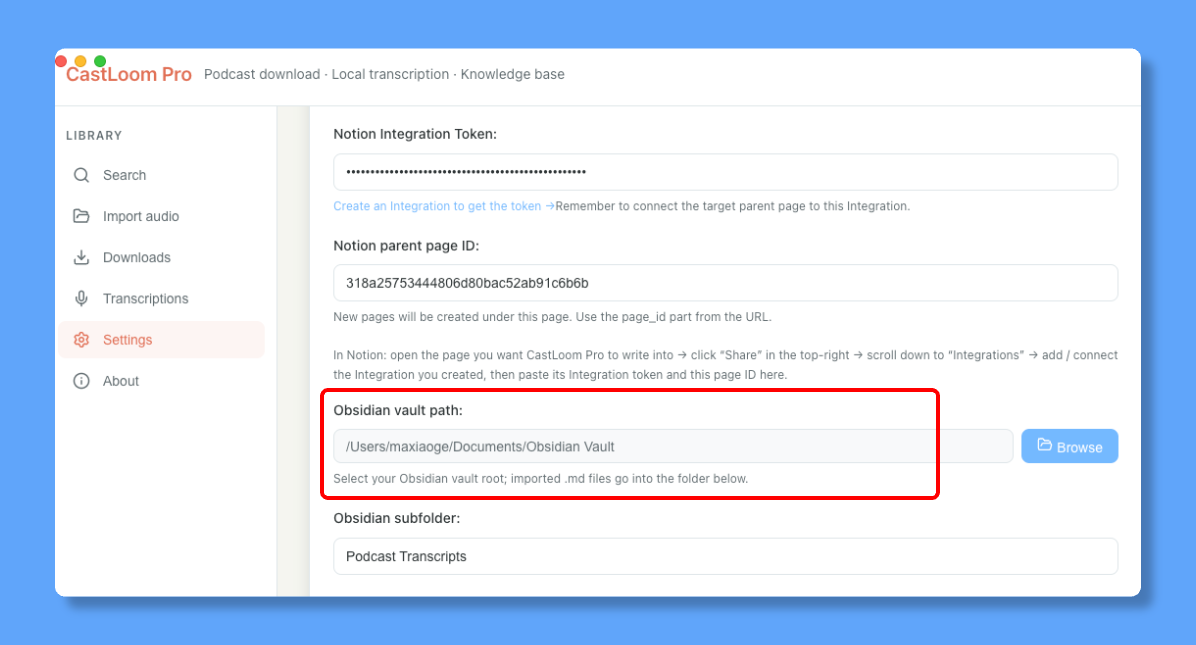Edit the Obsidian subfolder field
This screenshot has height=645, width=1196.
point(725,557)
